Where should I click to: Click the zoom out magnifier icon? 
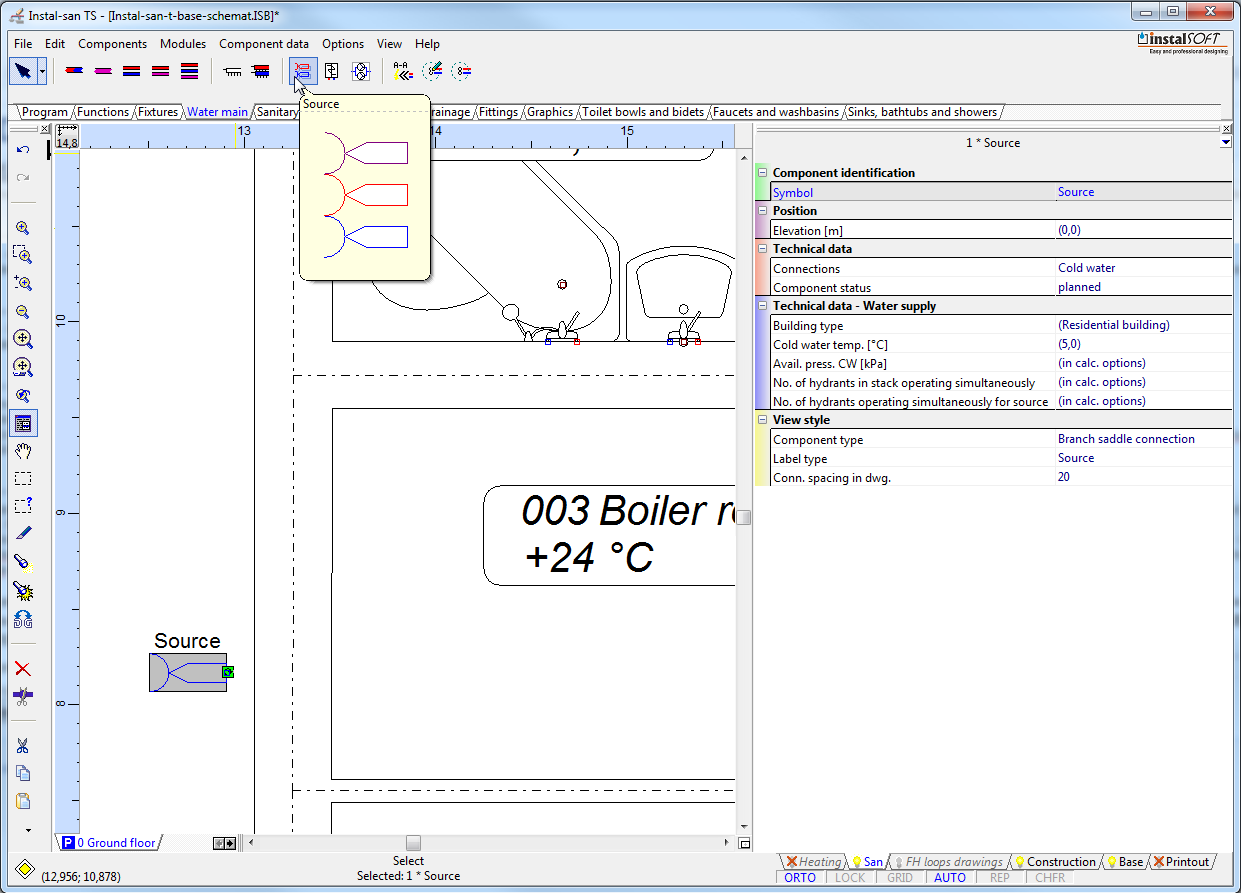(x=23, y=312)
